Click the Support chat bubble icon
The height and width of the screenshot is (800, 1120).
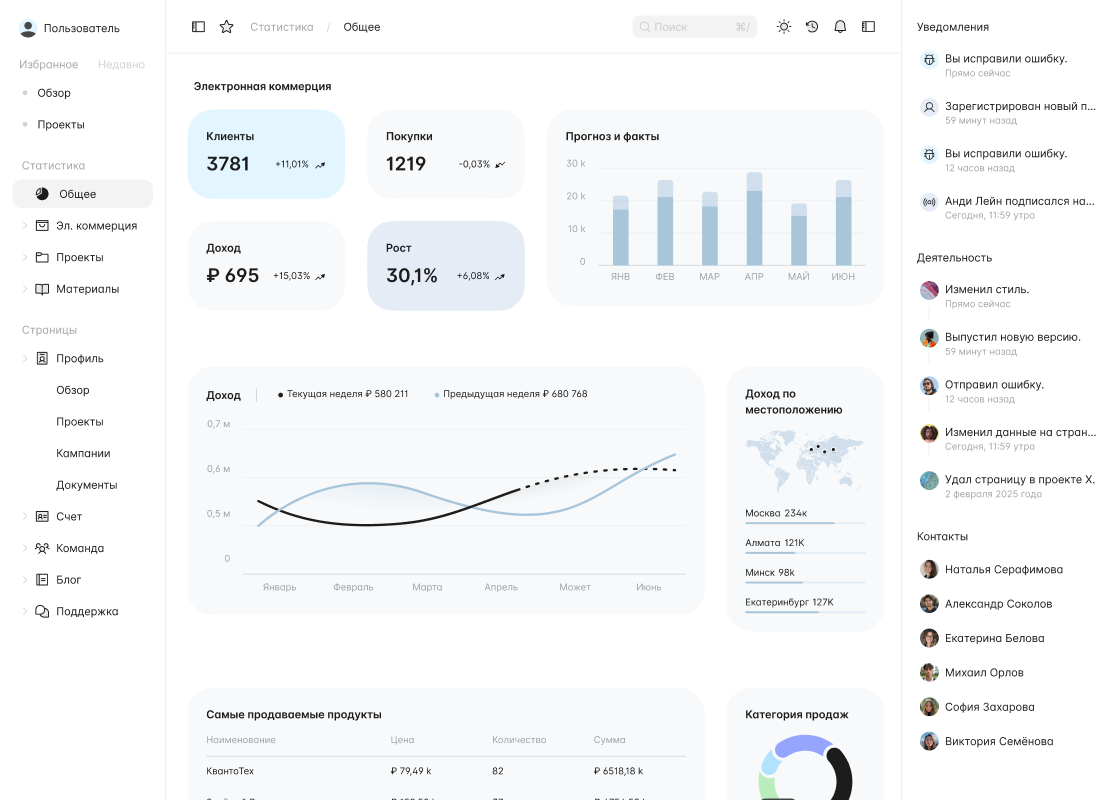pyautogui.click(x=42, y=611)
